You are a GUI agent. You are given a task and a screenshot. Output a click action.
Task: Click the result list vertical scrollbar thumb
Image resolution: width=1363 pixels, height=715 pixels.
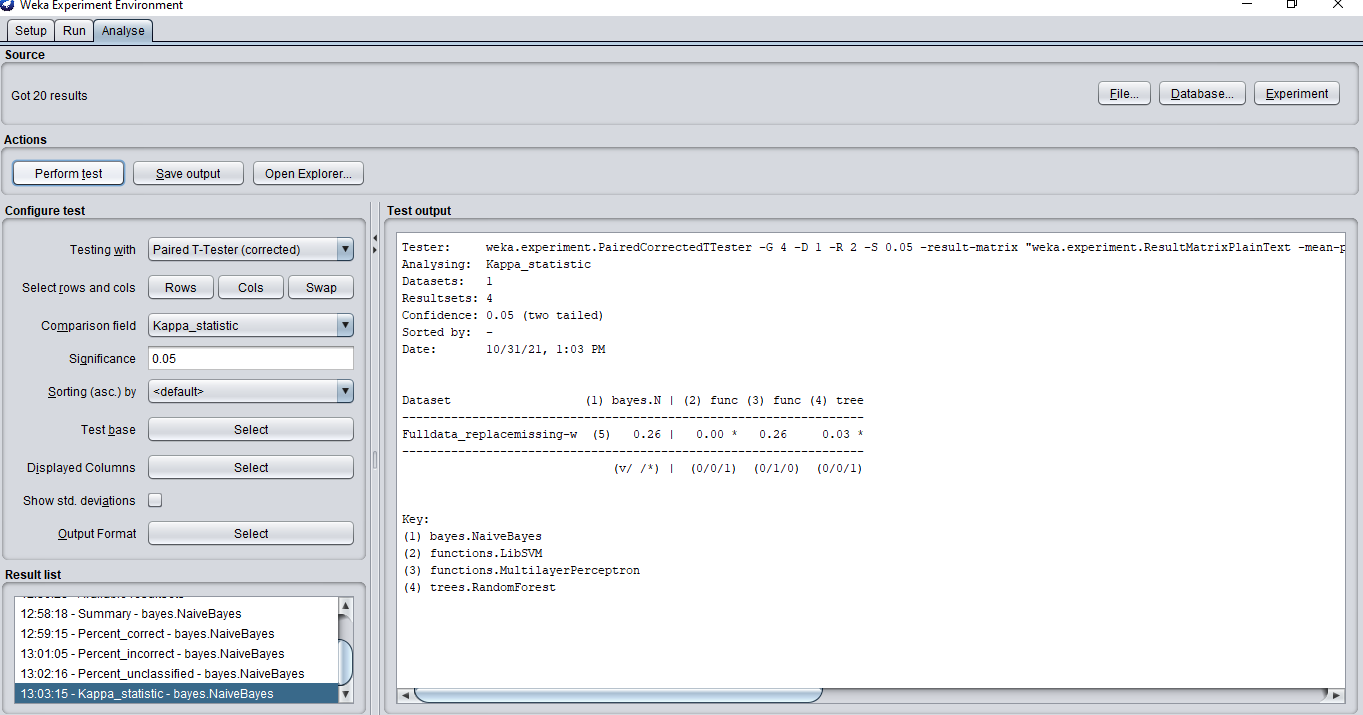pyautogui.click(x=346, y=662)
